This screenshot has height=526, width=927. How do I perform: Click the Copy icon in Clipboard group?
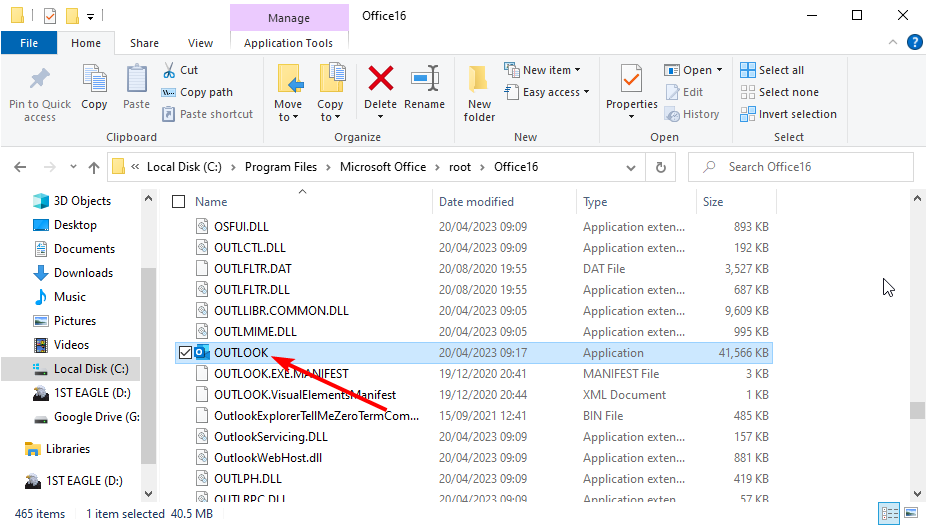click(94, 87)
